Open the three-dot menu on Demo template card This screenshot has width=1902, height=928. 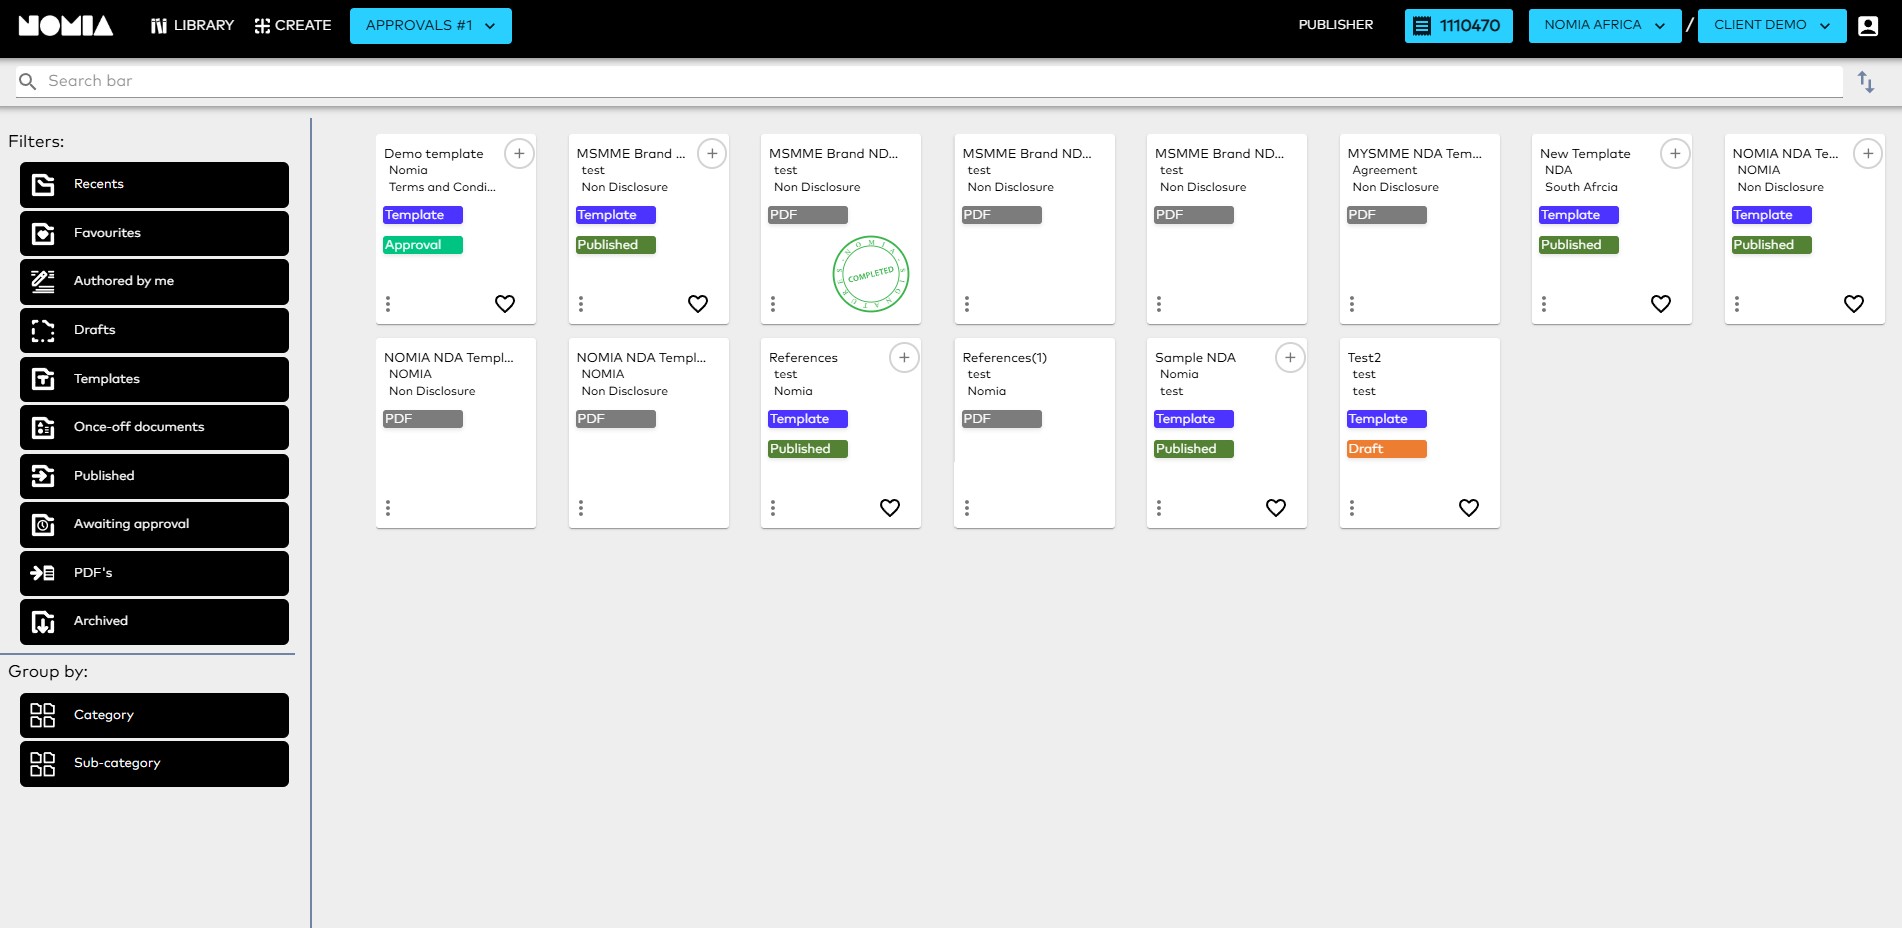pyautogui.click(x=388, y=304)
